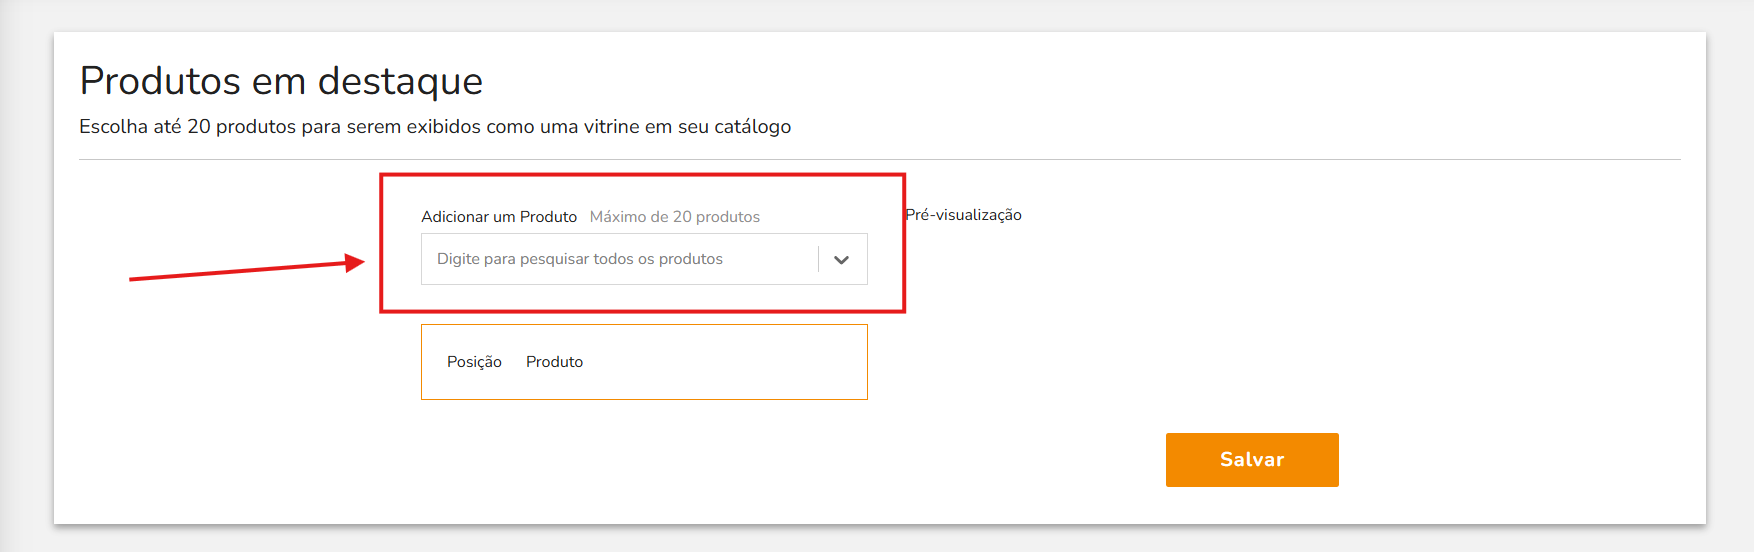This screenshot has height=552, width=1754.
Task: Expand the product search dropdown chevron
Action: point(842,260)
